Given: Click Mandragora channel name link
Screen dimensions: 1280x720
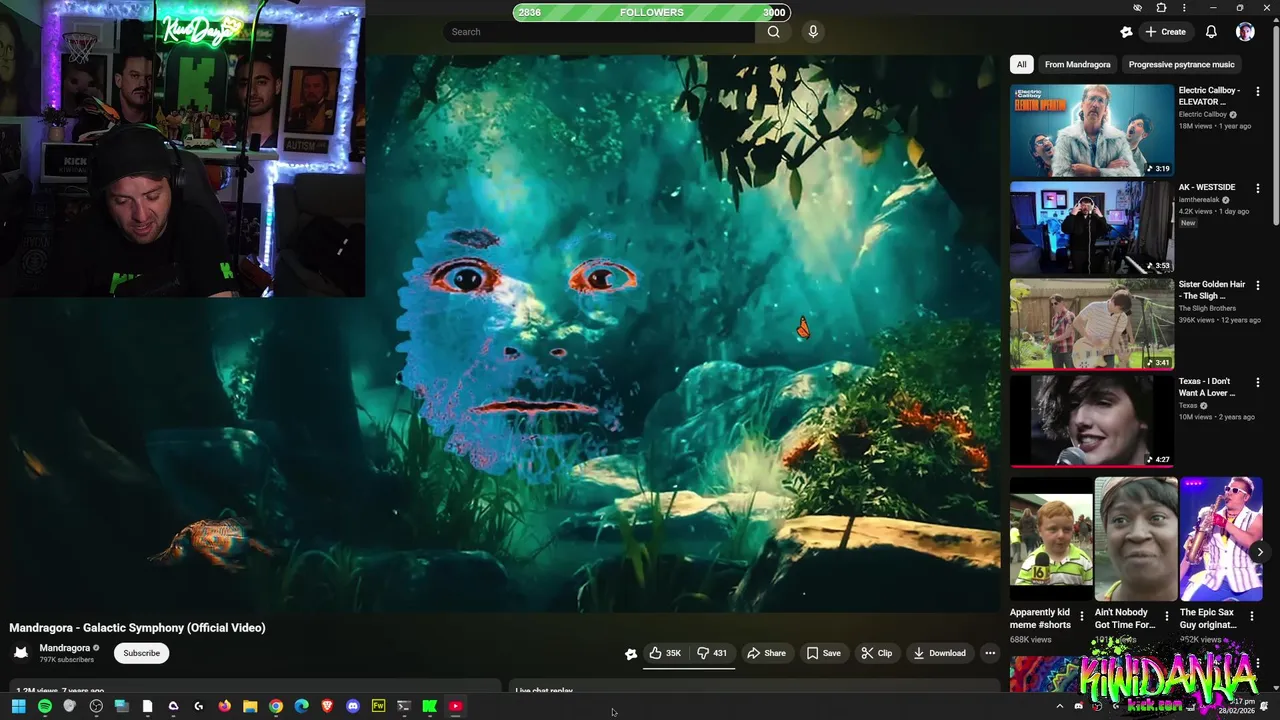Looking at the screenshot, I should click(x=65, y=648).
